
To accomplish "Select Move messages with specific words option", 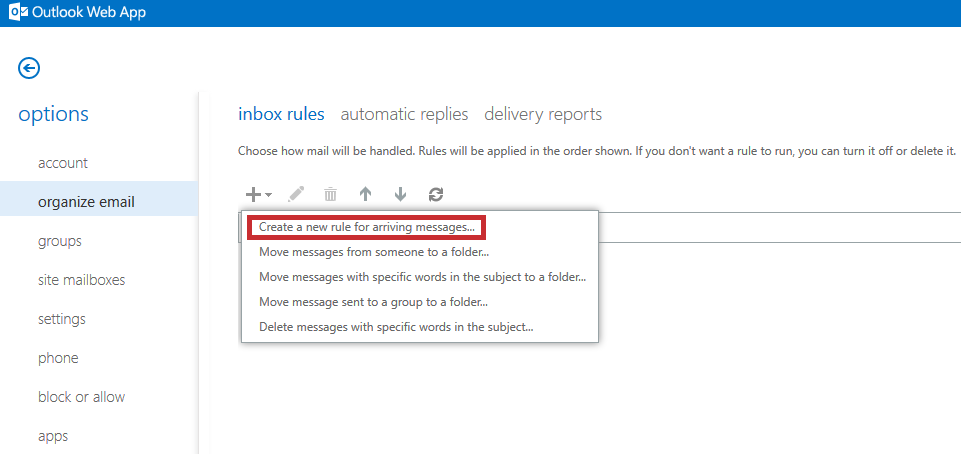I will tap(423, 277).
